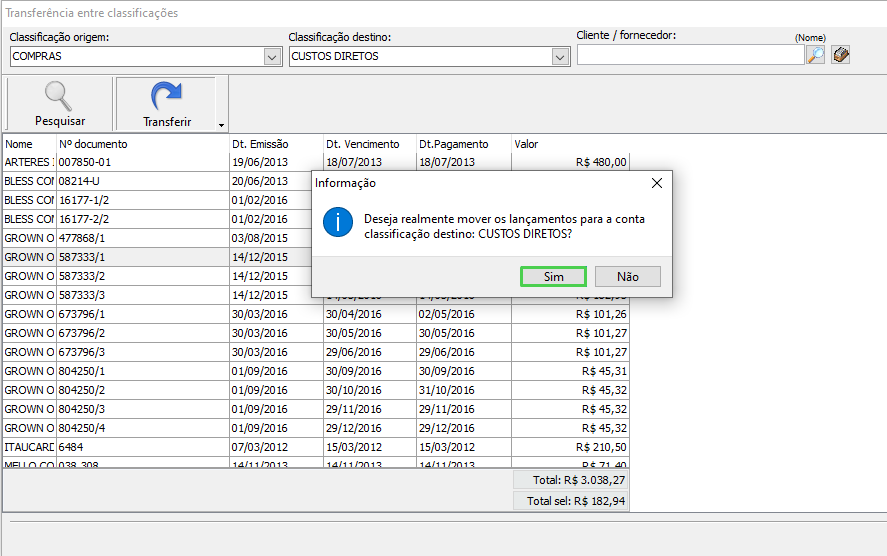The width and height of the screenshot is (887, 556).
Task: Click ITAUCARD name cell
Action: click(29, 447)
